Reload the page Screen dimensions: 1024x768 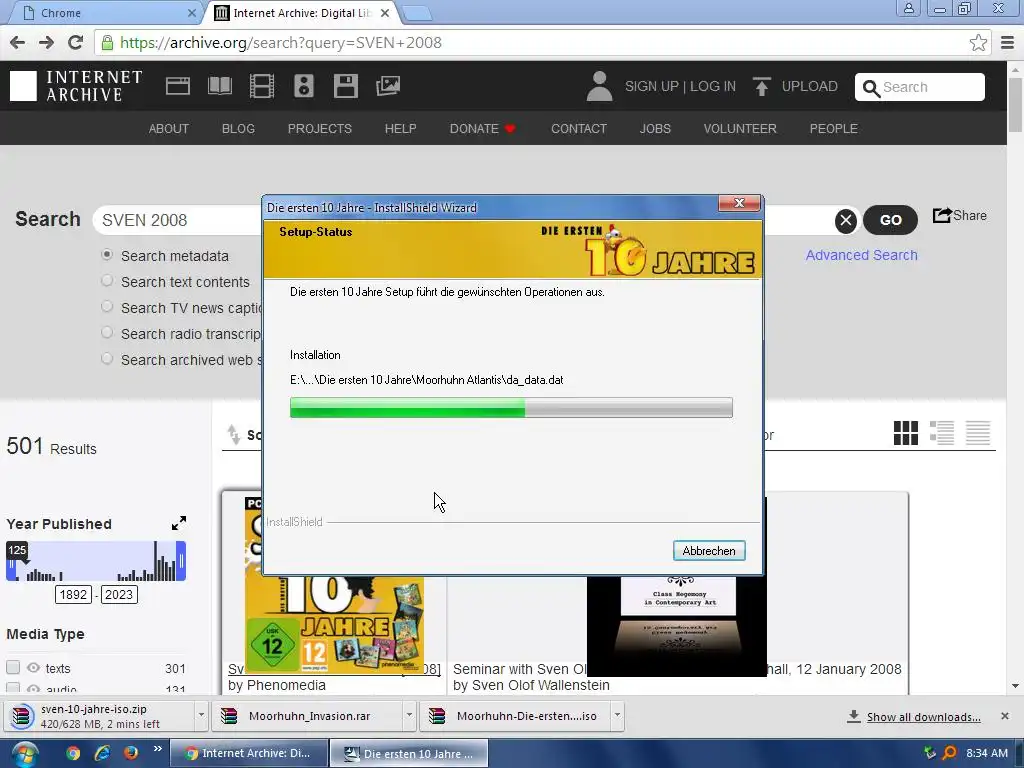tap(76, 43)
